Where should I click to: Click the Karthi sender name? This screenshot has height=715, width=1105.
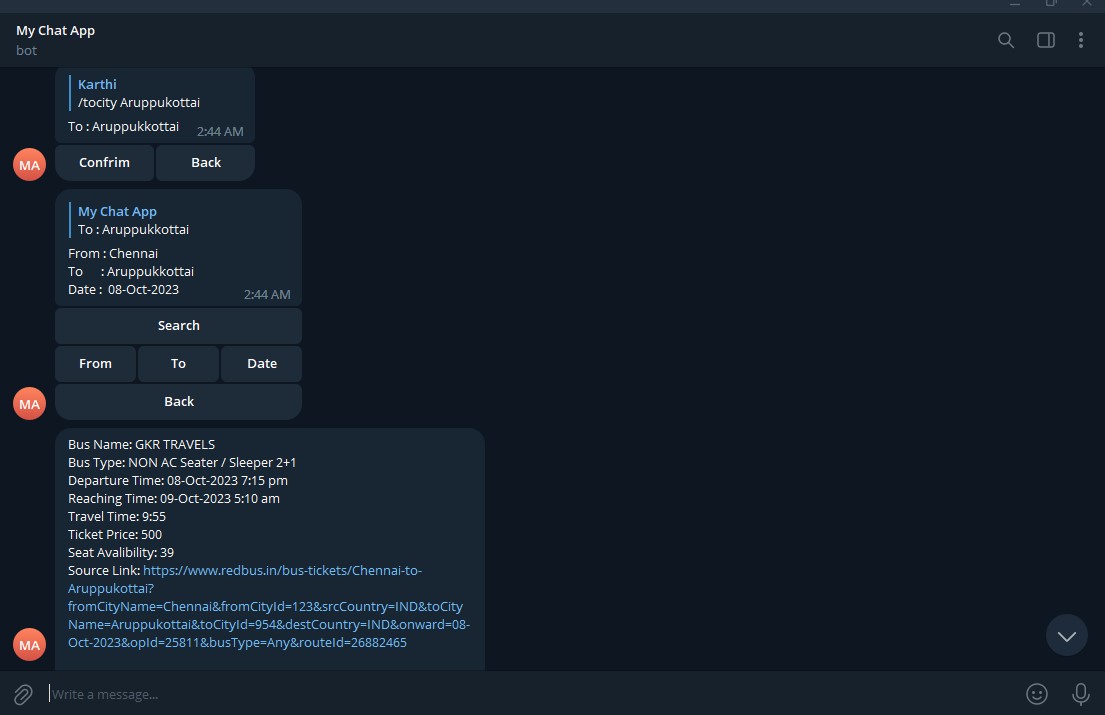(x=97, y=84)
